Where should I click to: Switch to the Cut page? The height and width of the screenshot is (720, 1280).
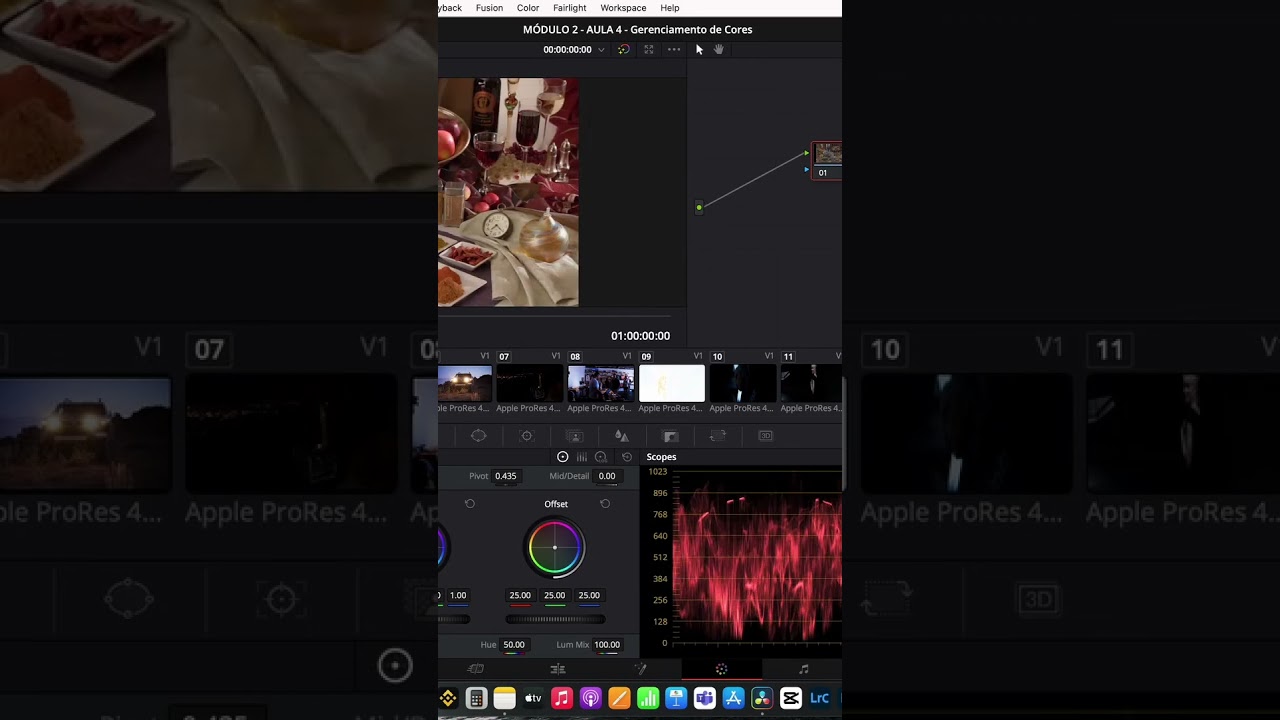coord(477,669)
